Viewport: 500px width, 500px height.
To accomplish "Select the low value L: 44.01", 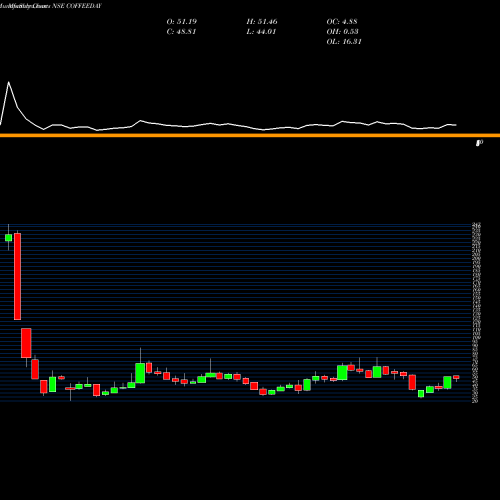I will click(x=261, y=32).
